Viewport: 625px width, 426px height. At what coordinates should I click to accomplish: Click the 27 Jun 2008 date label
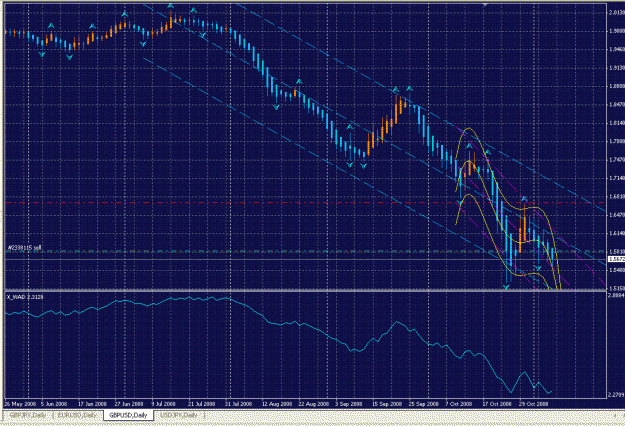pos(129,404)
